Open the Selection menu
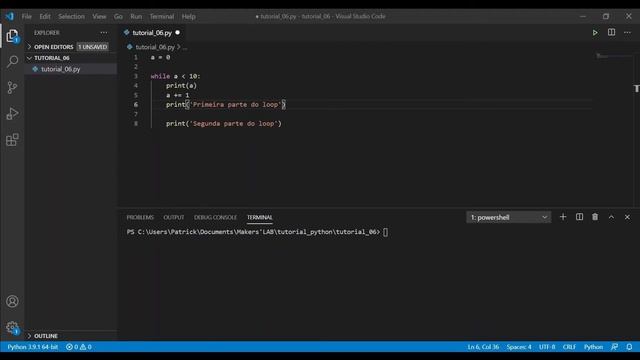 (71, 16)
